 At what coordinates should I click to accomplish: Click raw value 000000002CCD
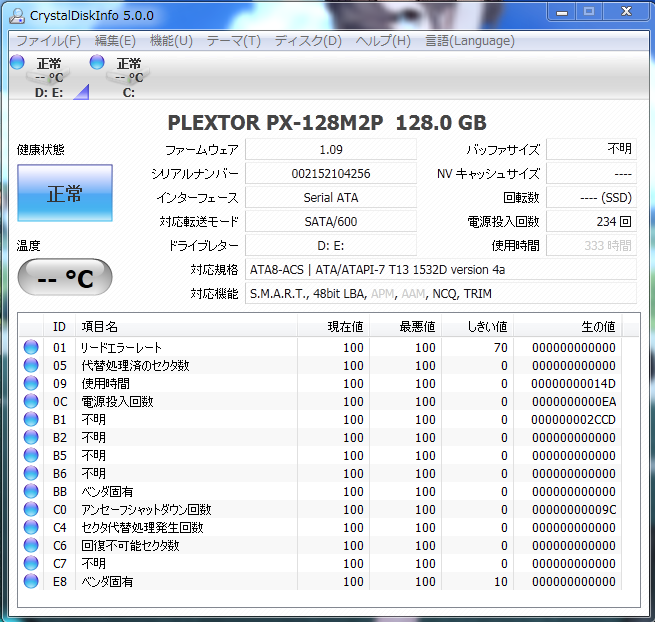point(573,419)
